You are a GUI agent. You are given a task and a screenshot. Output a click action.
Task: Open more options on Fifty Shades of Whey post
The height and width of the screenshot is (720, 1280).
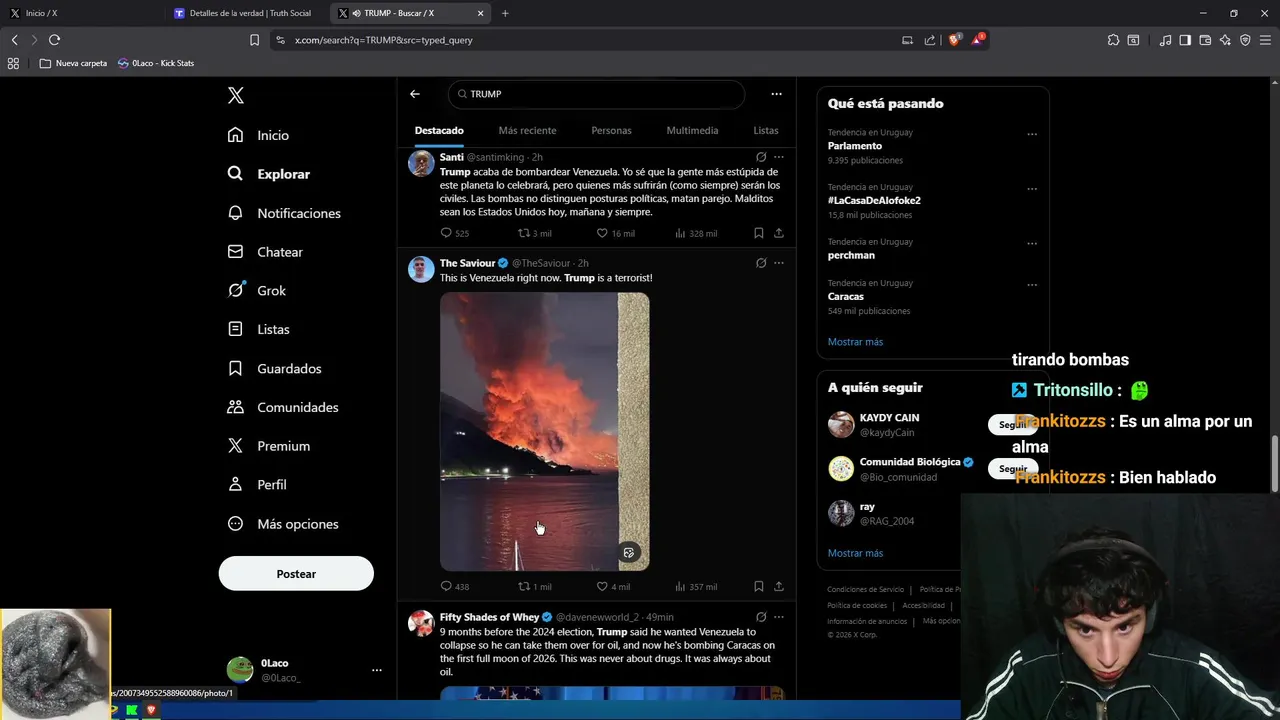pyautogui.click(x=779, y=617)
